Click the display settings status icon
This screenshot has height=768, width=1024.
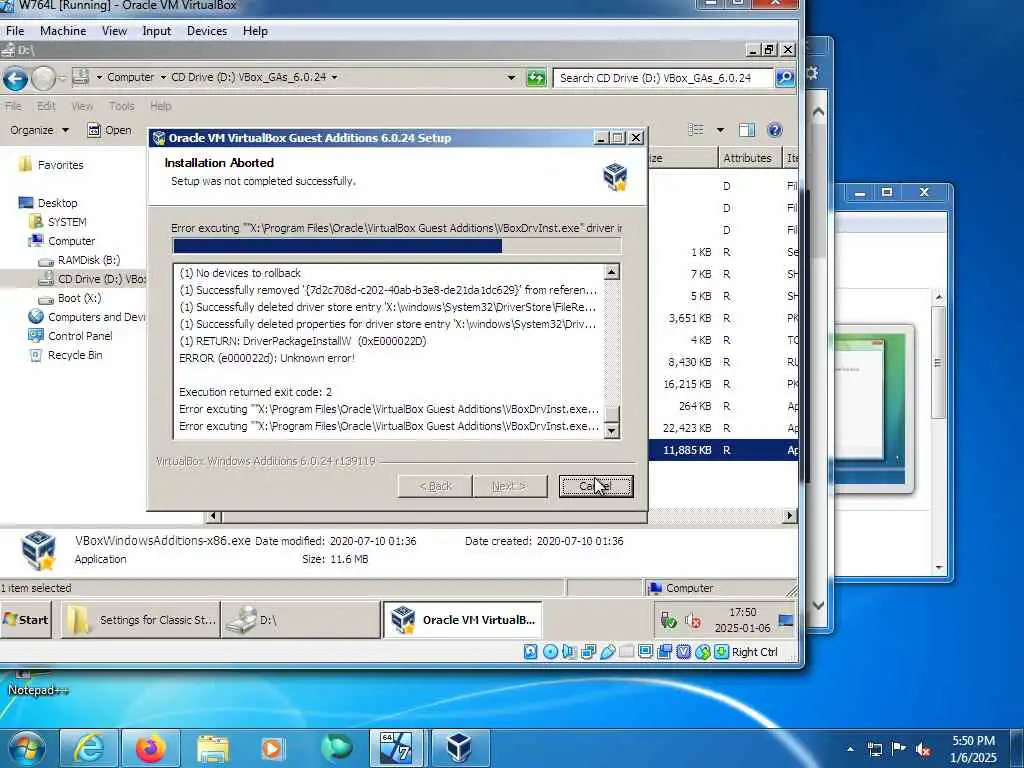click(x=645, y=652)
